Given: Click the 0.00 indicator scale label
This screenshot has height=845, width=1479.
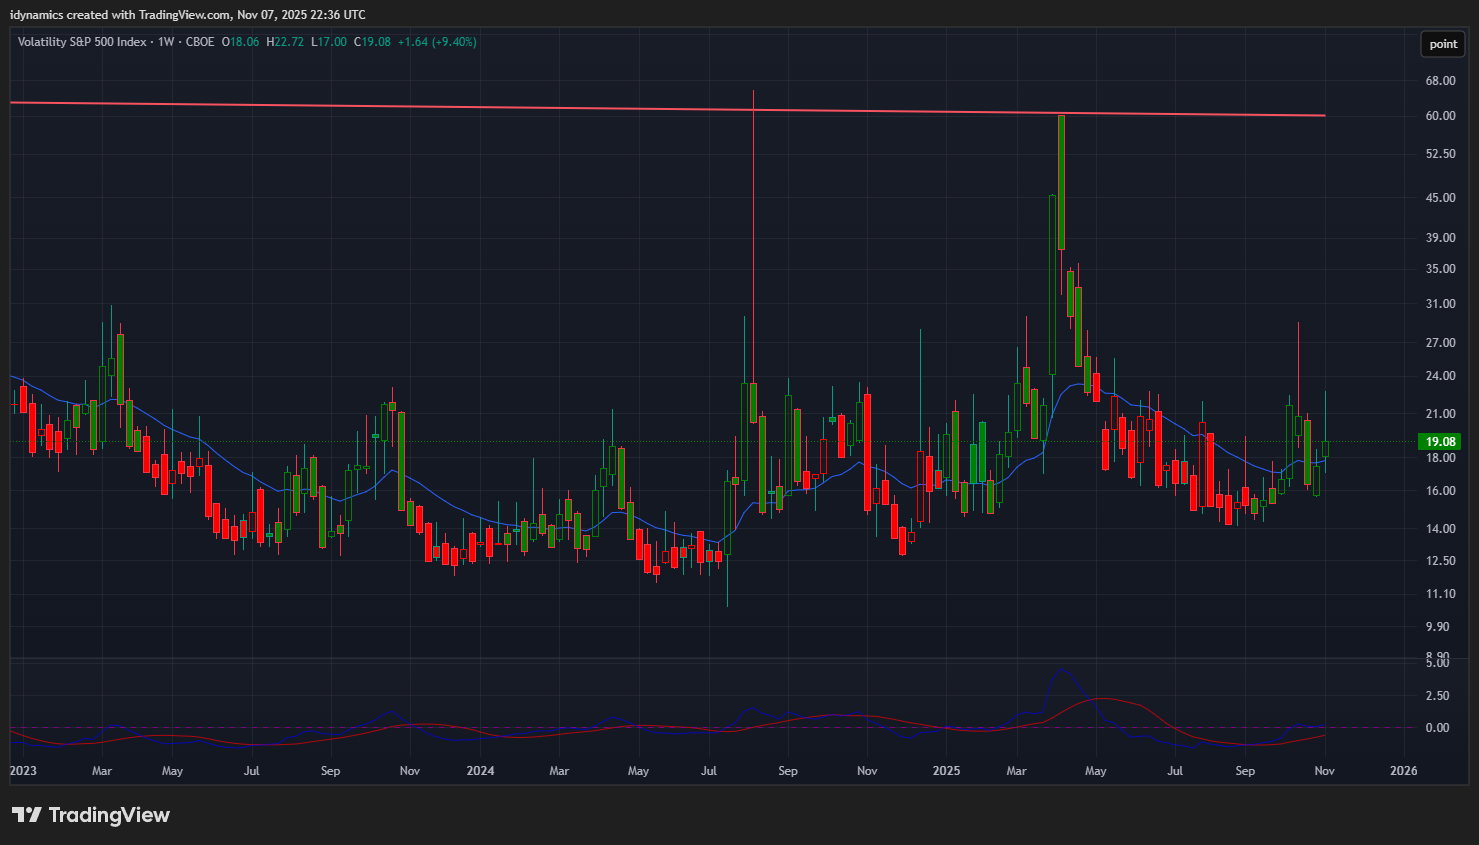Looking at the screenshot, I should [x=1437, y=728].
